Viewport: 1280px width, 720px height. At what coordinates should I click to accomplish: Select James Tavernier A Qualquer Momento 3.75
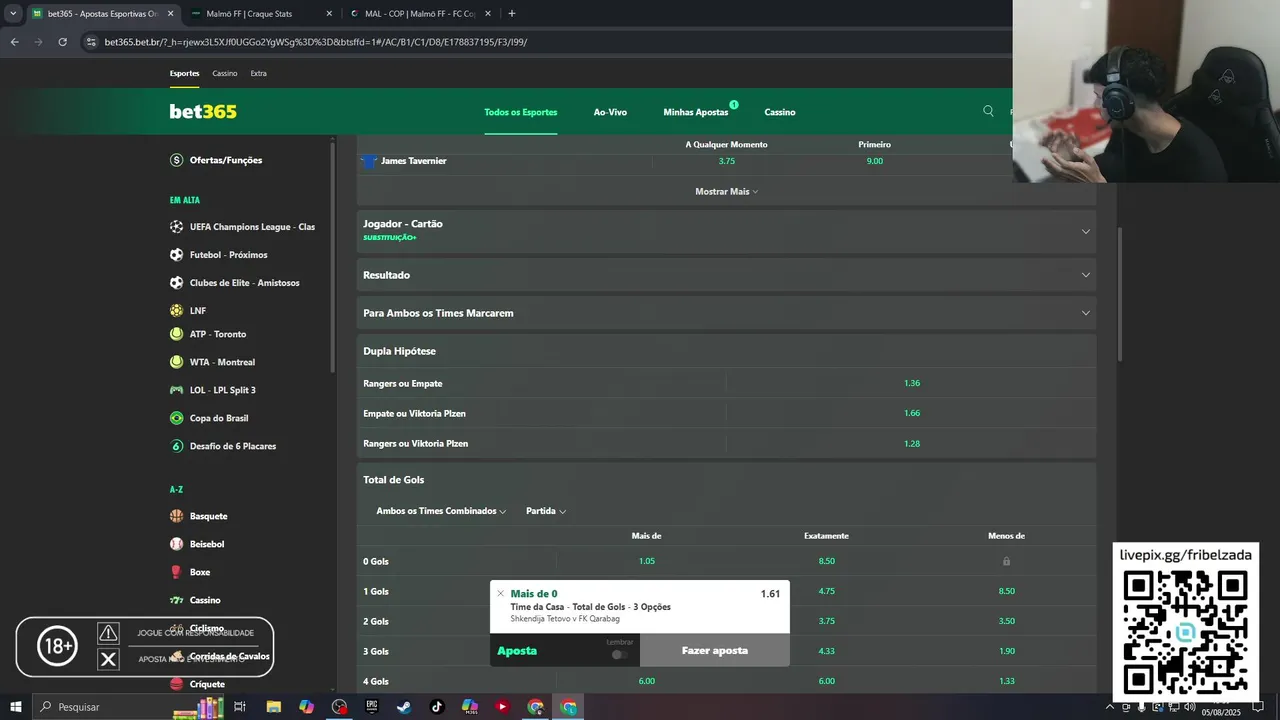(x=727, y=161)
